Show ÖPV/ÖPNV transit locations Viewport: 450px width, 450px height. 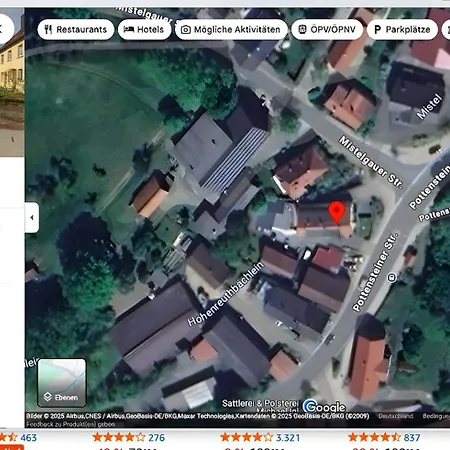pyautogui.click(x=327, y=30)
